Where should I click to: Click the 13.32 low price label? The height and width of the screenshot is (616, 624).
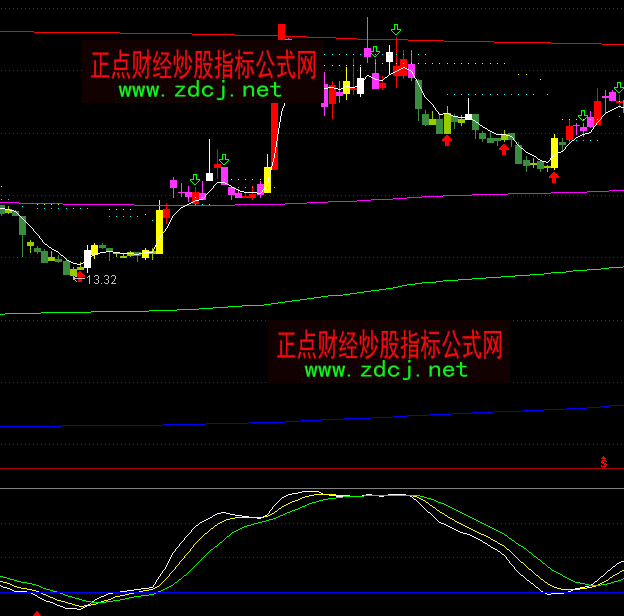coord(101,280)
